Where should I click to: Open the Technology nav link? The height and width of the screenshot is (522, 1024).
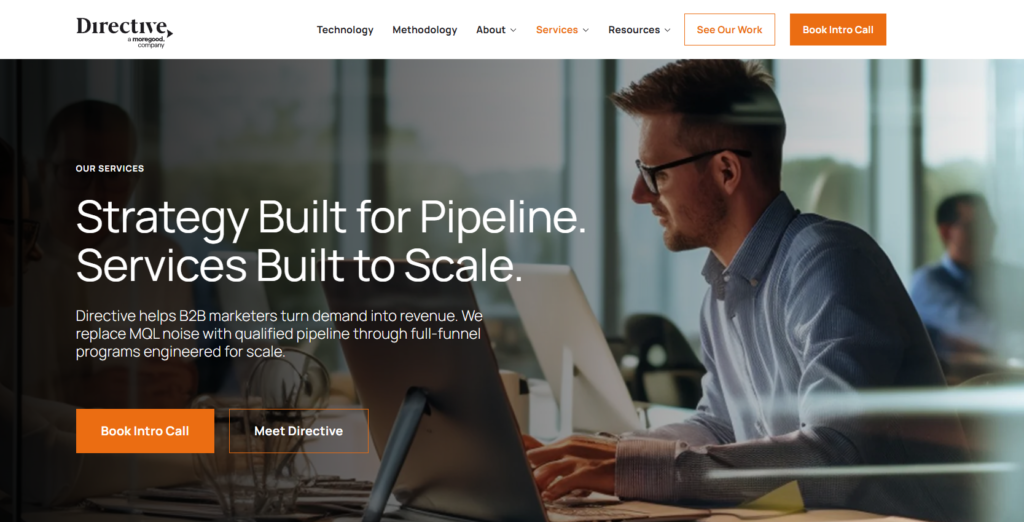345,30
